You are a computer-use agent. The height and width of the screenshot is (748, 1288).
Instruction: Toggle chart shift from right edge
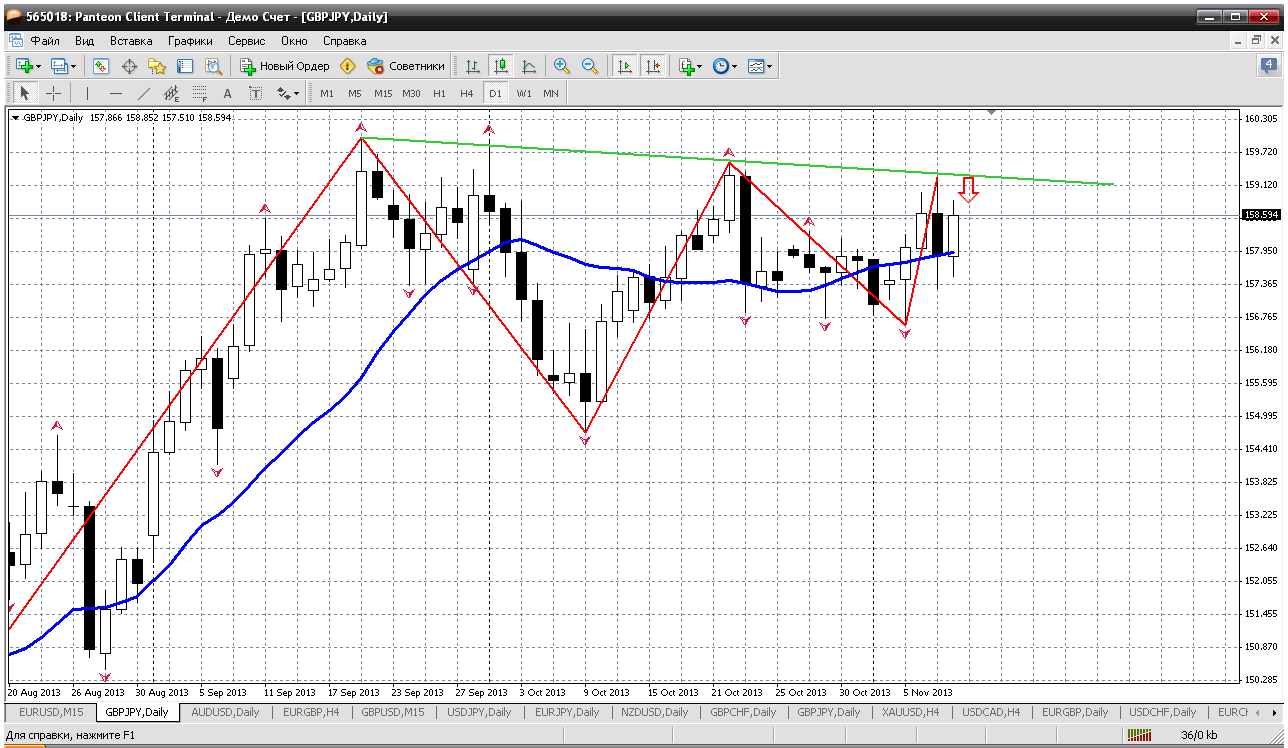(653, 66)
